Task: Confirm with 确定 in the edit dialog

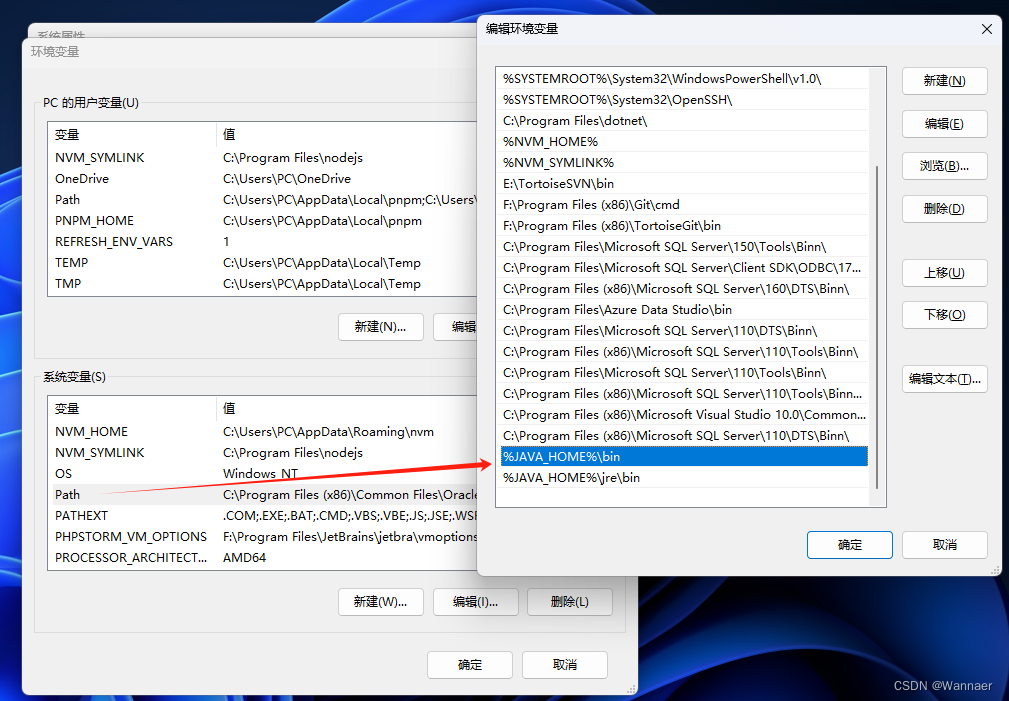Action: pos(849,545)
